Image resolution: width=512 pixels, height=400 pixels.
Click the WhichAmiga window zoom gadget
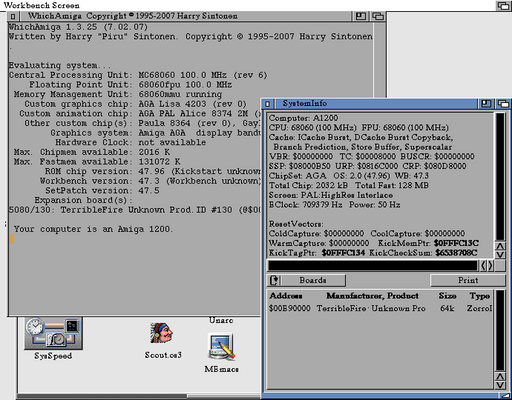click(360, 16)
